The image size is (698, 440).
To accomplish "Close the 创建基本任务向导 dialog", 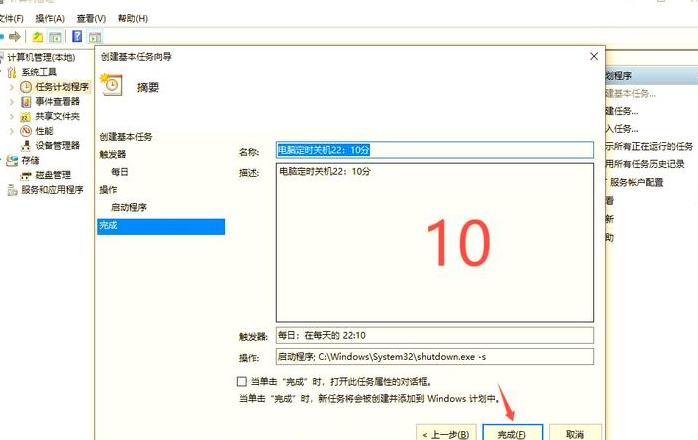I will [x=594, y=57].
